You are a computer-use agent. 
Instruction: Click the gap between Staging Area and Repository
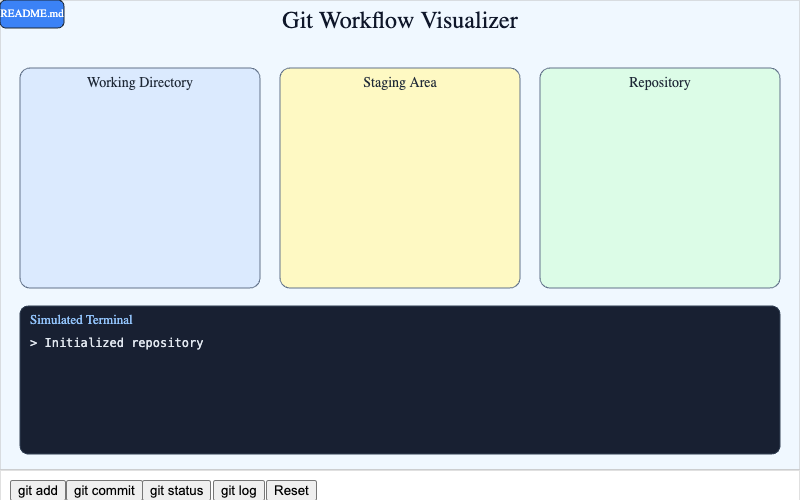tap(530, 180)
